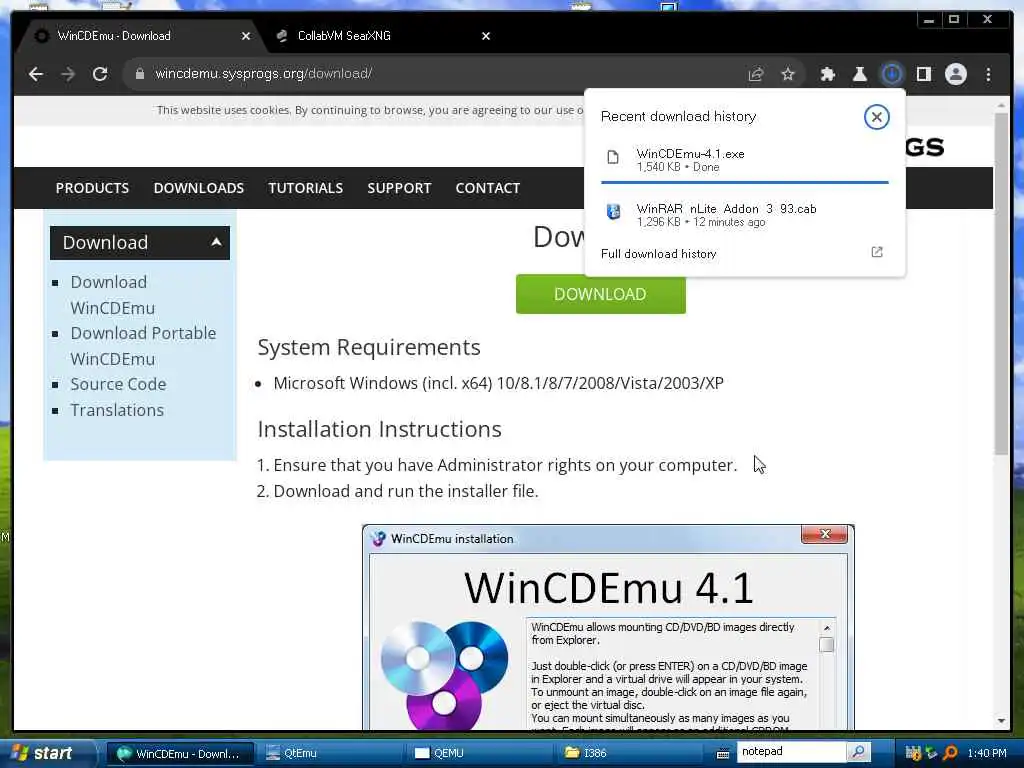1024x768 pixels.
Task: Open the side panel icon
Action: [x=923, y=74]
